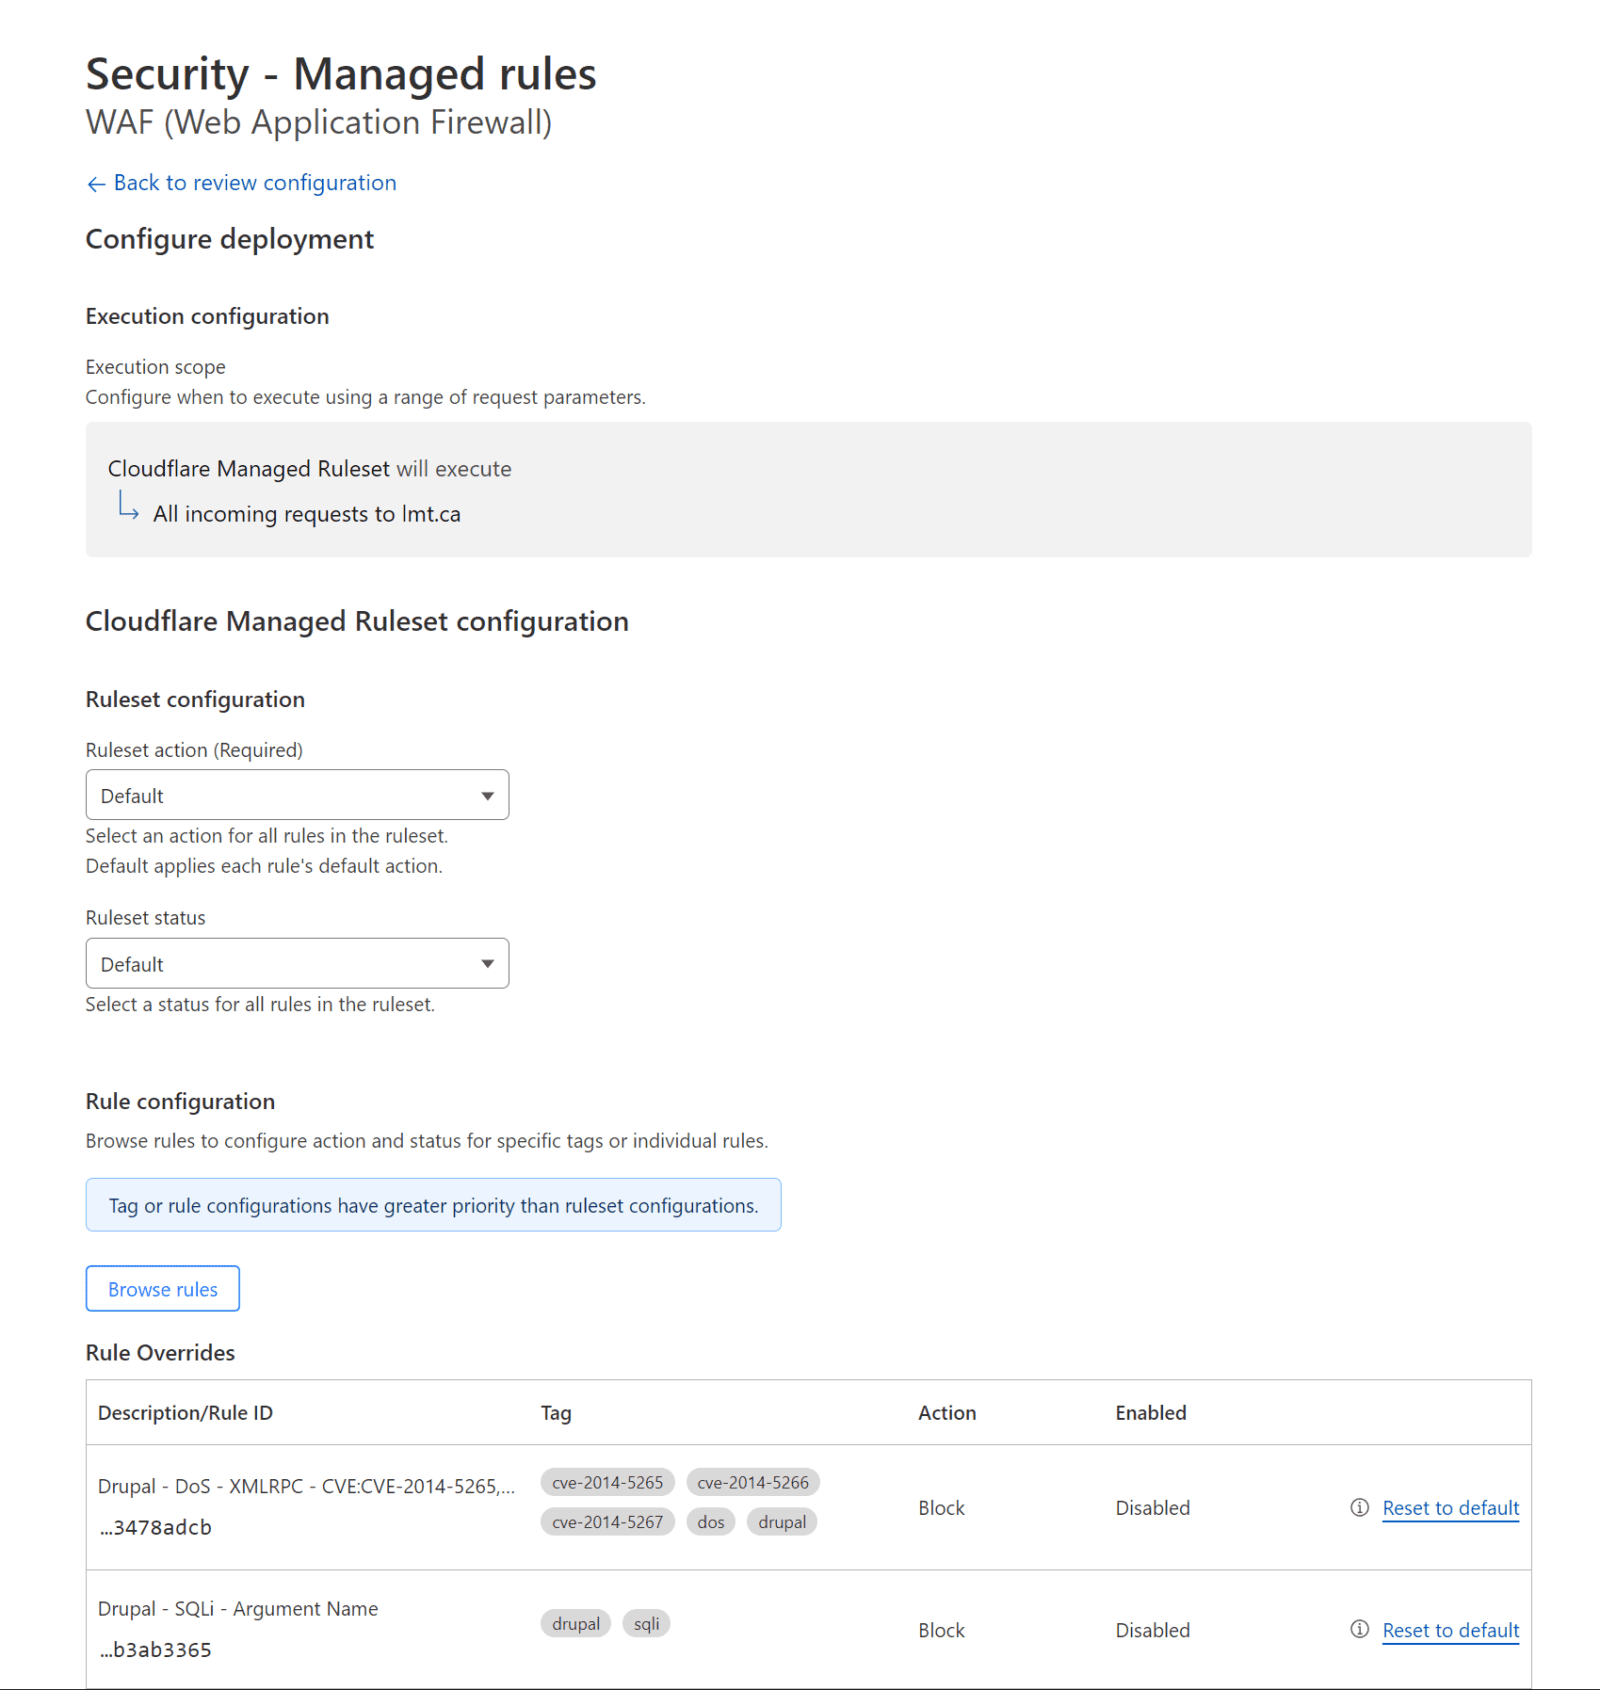1600x1690 pixels.
Task: Open the Back to review configuration link
Action: point(254,183)
